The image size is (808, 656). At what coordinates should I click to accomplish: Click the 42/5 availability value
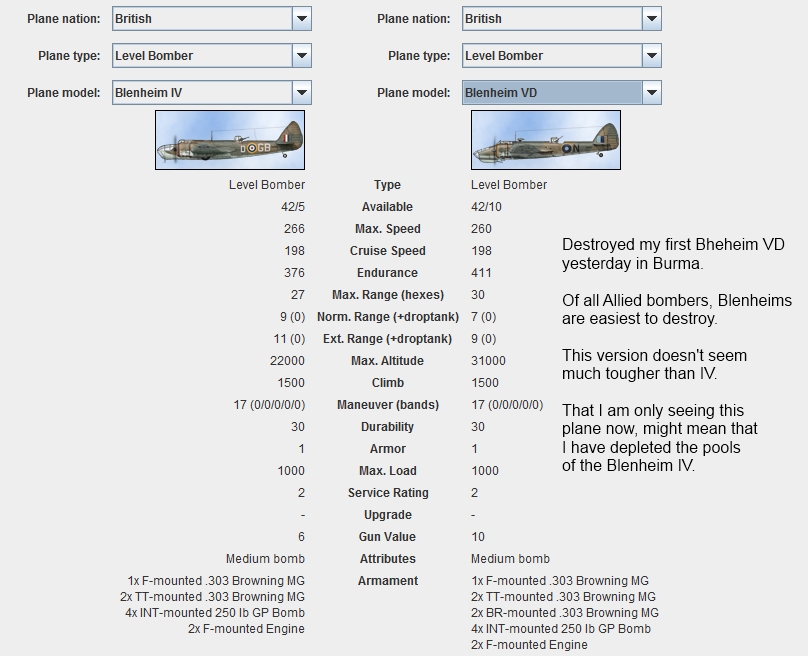coord(293,207)
